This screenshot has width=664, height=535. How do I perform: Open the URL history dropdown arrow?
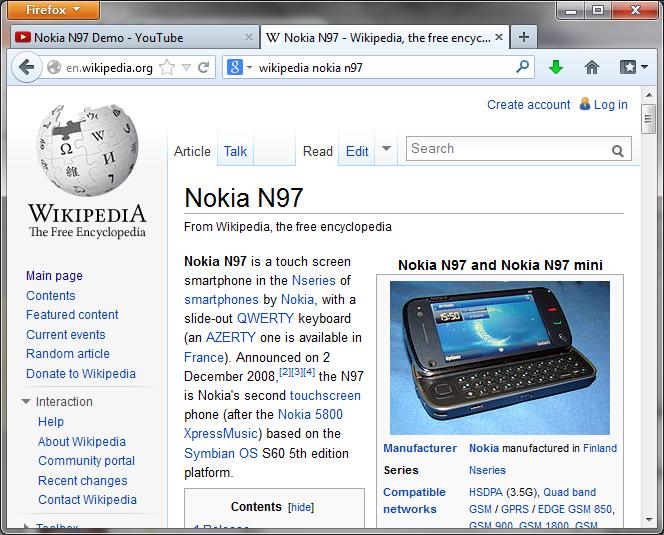click(186, 67)
